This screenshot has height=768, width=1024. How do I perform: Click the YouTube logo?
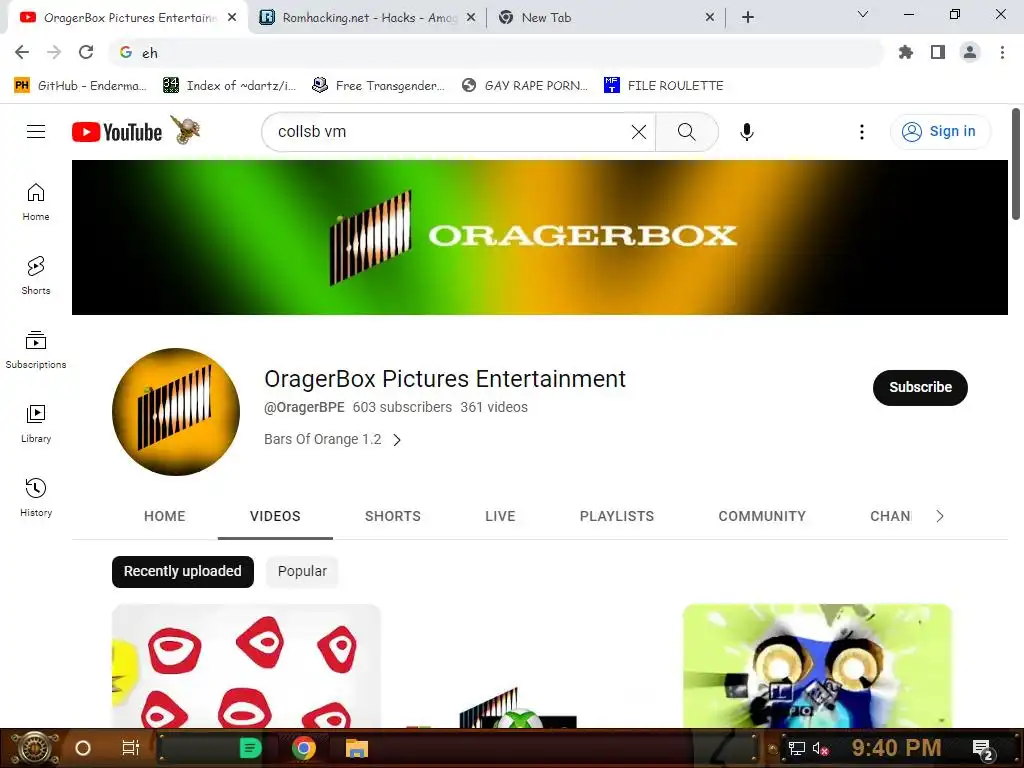point(117,132)
